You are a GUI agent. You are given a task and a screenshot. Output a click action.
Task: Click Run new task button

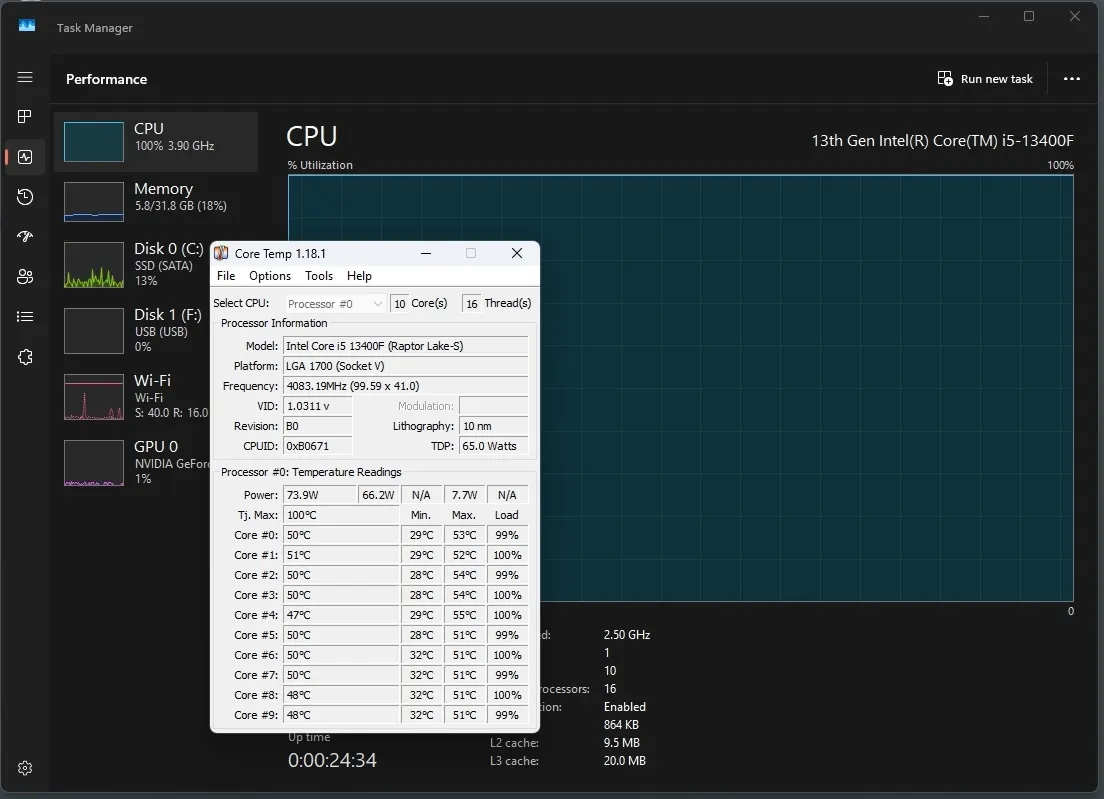tap(985, 79)
